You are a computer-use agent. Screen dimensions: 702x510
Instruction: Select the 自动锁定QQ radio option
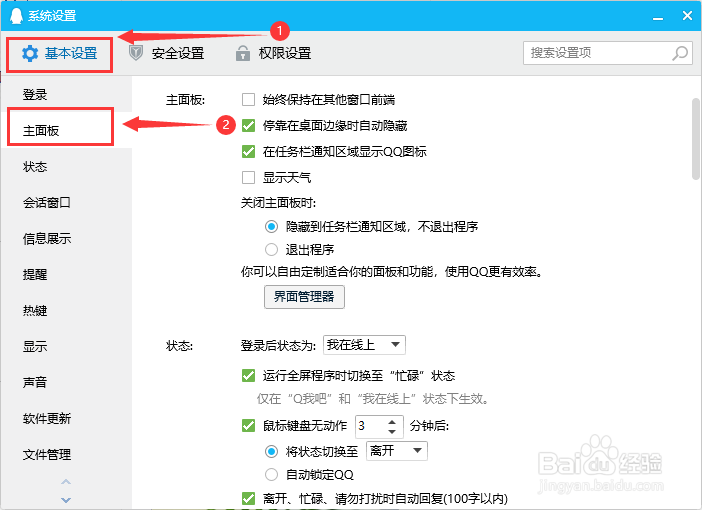coord(271,474)
